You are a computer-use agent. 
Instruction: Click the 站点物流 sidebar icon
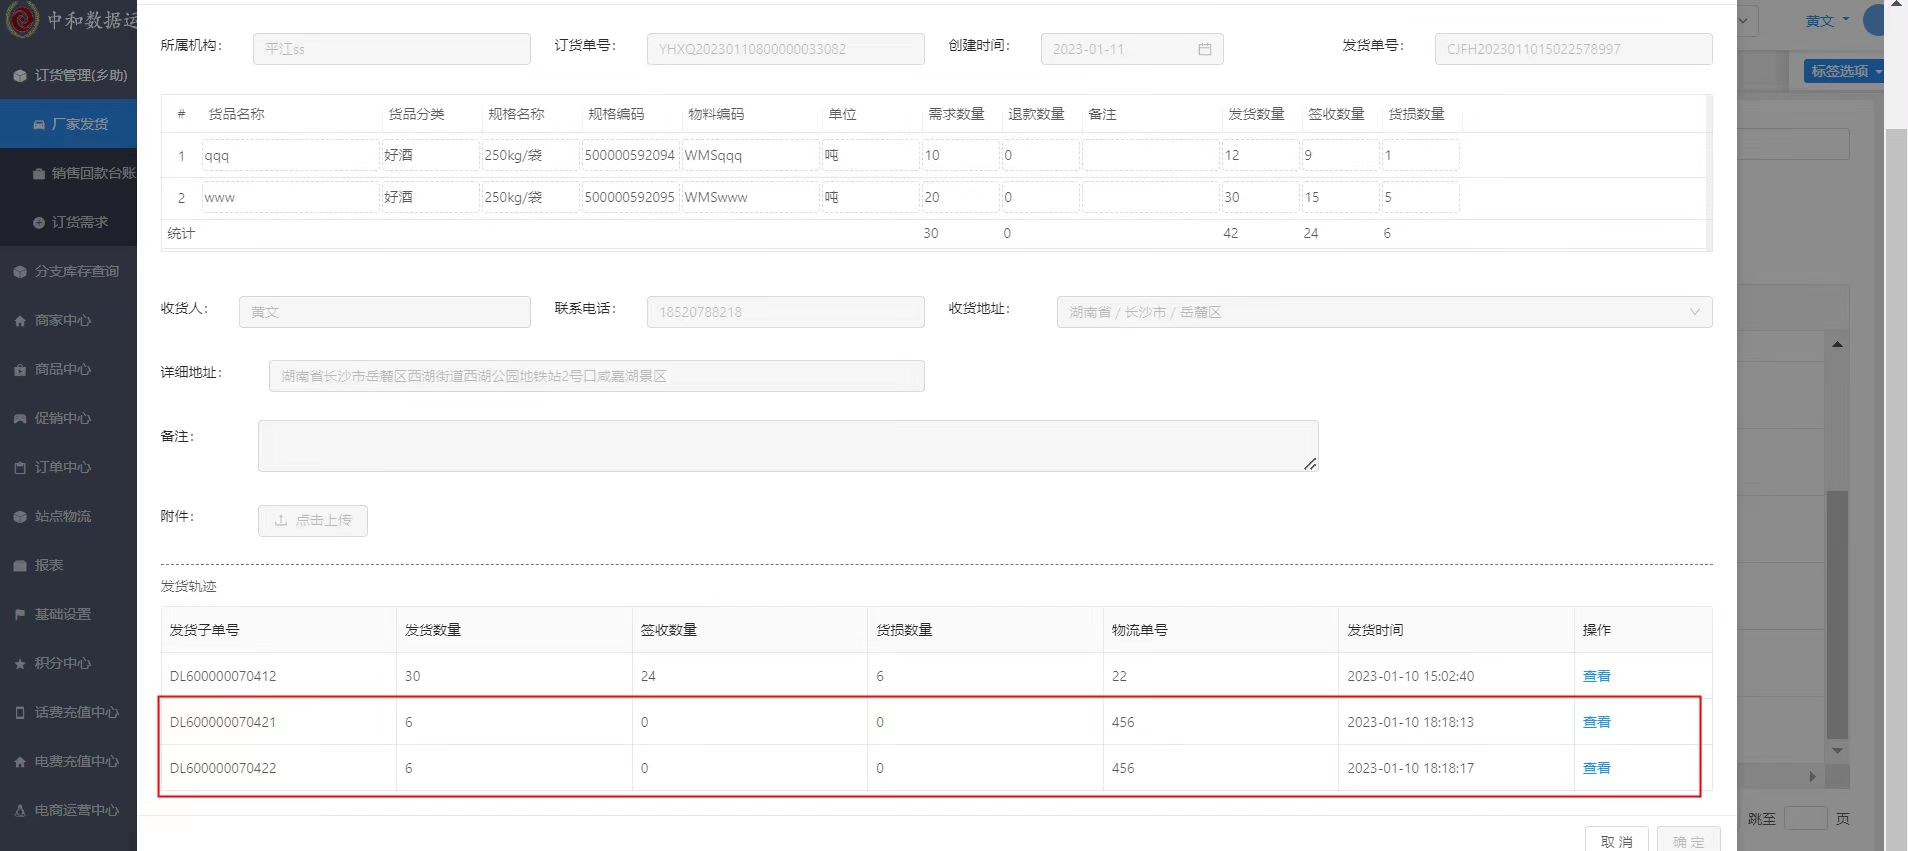[x=20, y=517]
